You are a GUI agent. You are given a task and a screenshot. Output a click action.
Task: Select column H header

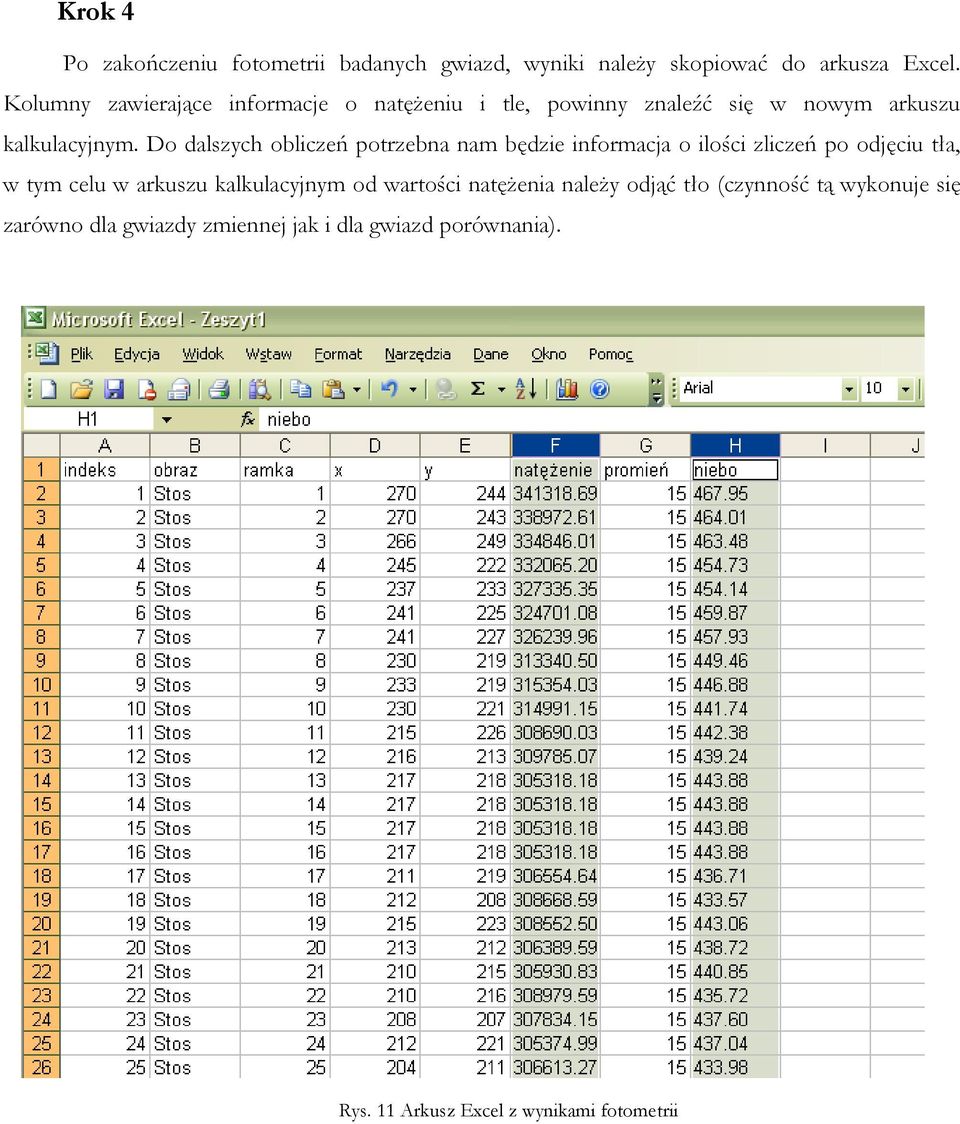point(736,445)
